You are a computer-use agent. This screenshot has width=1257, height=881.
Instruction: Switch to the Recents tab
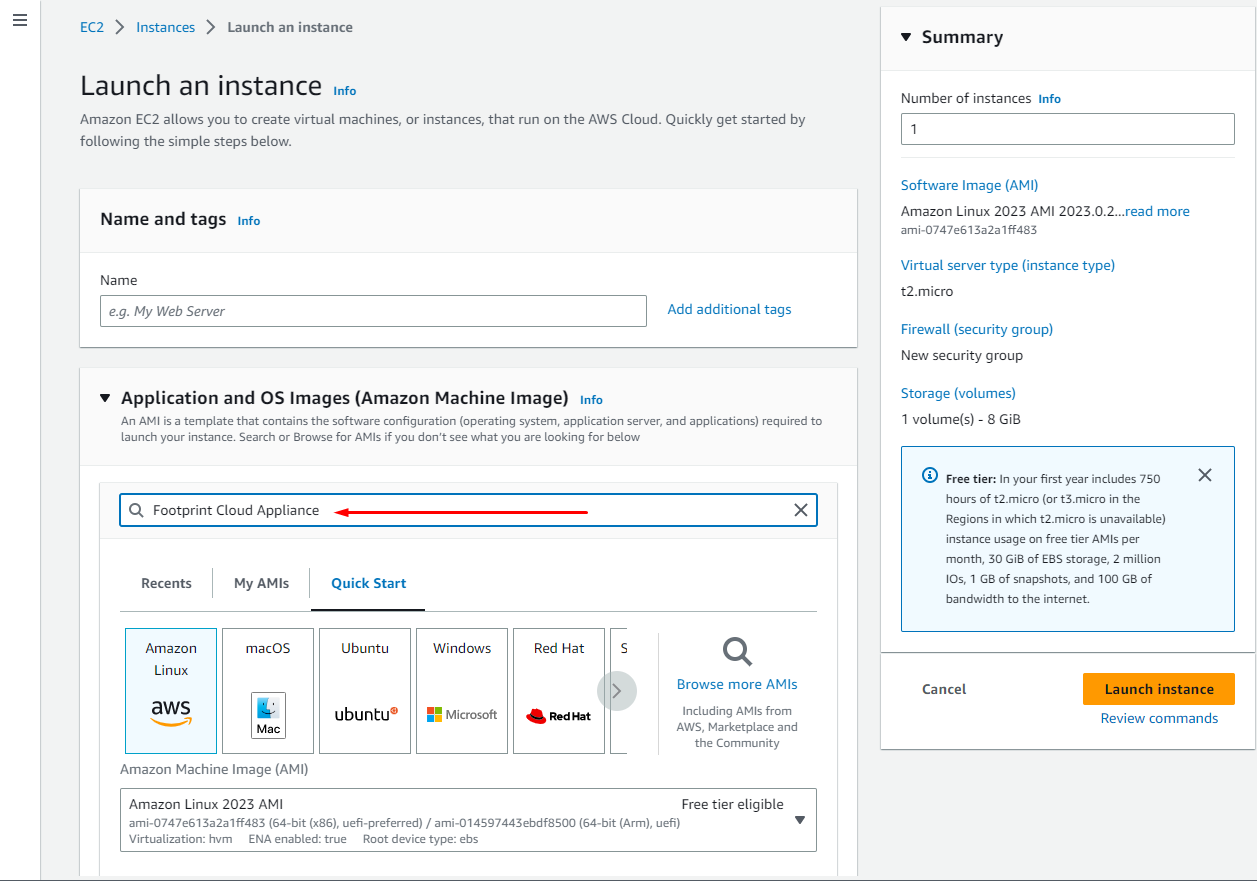pos(166,583)
